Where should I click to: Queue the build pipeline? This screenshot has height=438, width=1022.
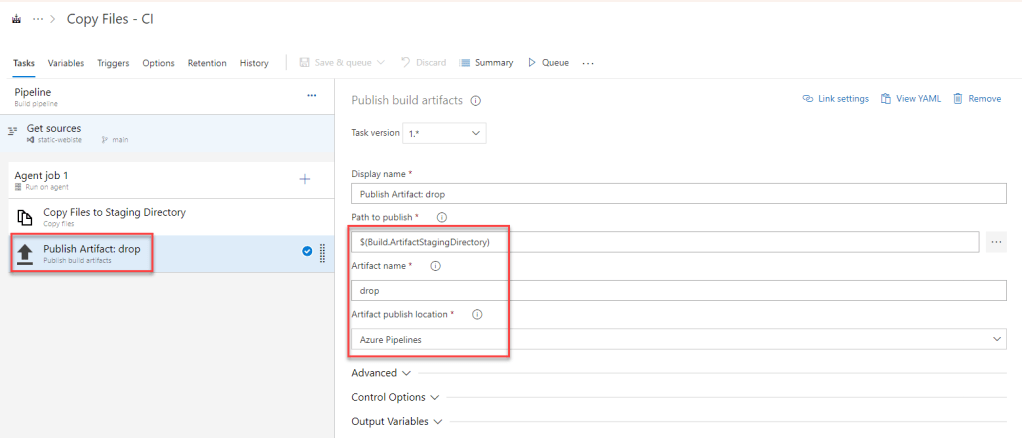tap(548, 63)
